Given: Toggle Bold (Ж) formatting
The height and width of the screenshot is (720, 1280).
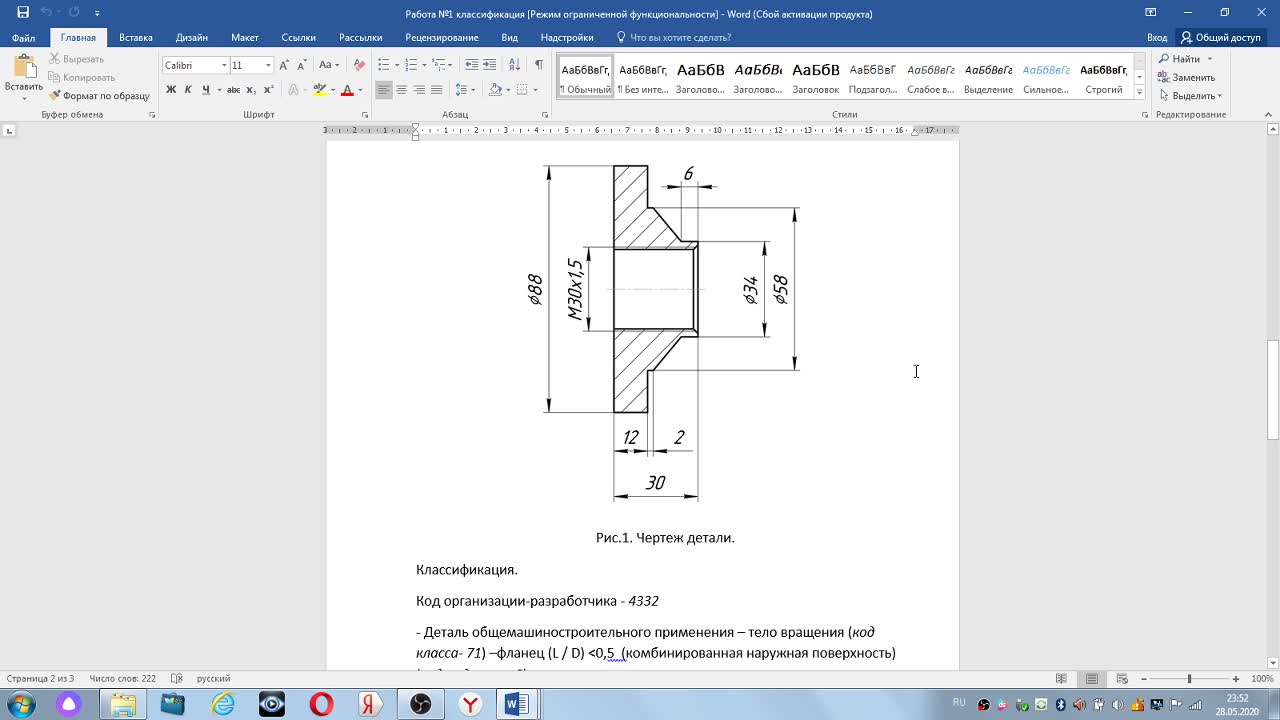Looking at the screenshot, I should [x=171, y=90].
